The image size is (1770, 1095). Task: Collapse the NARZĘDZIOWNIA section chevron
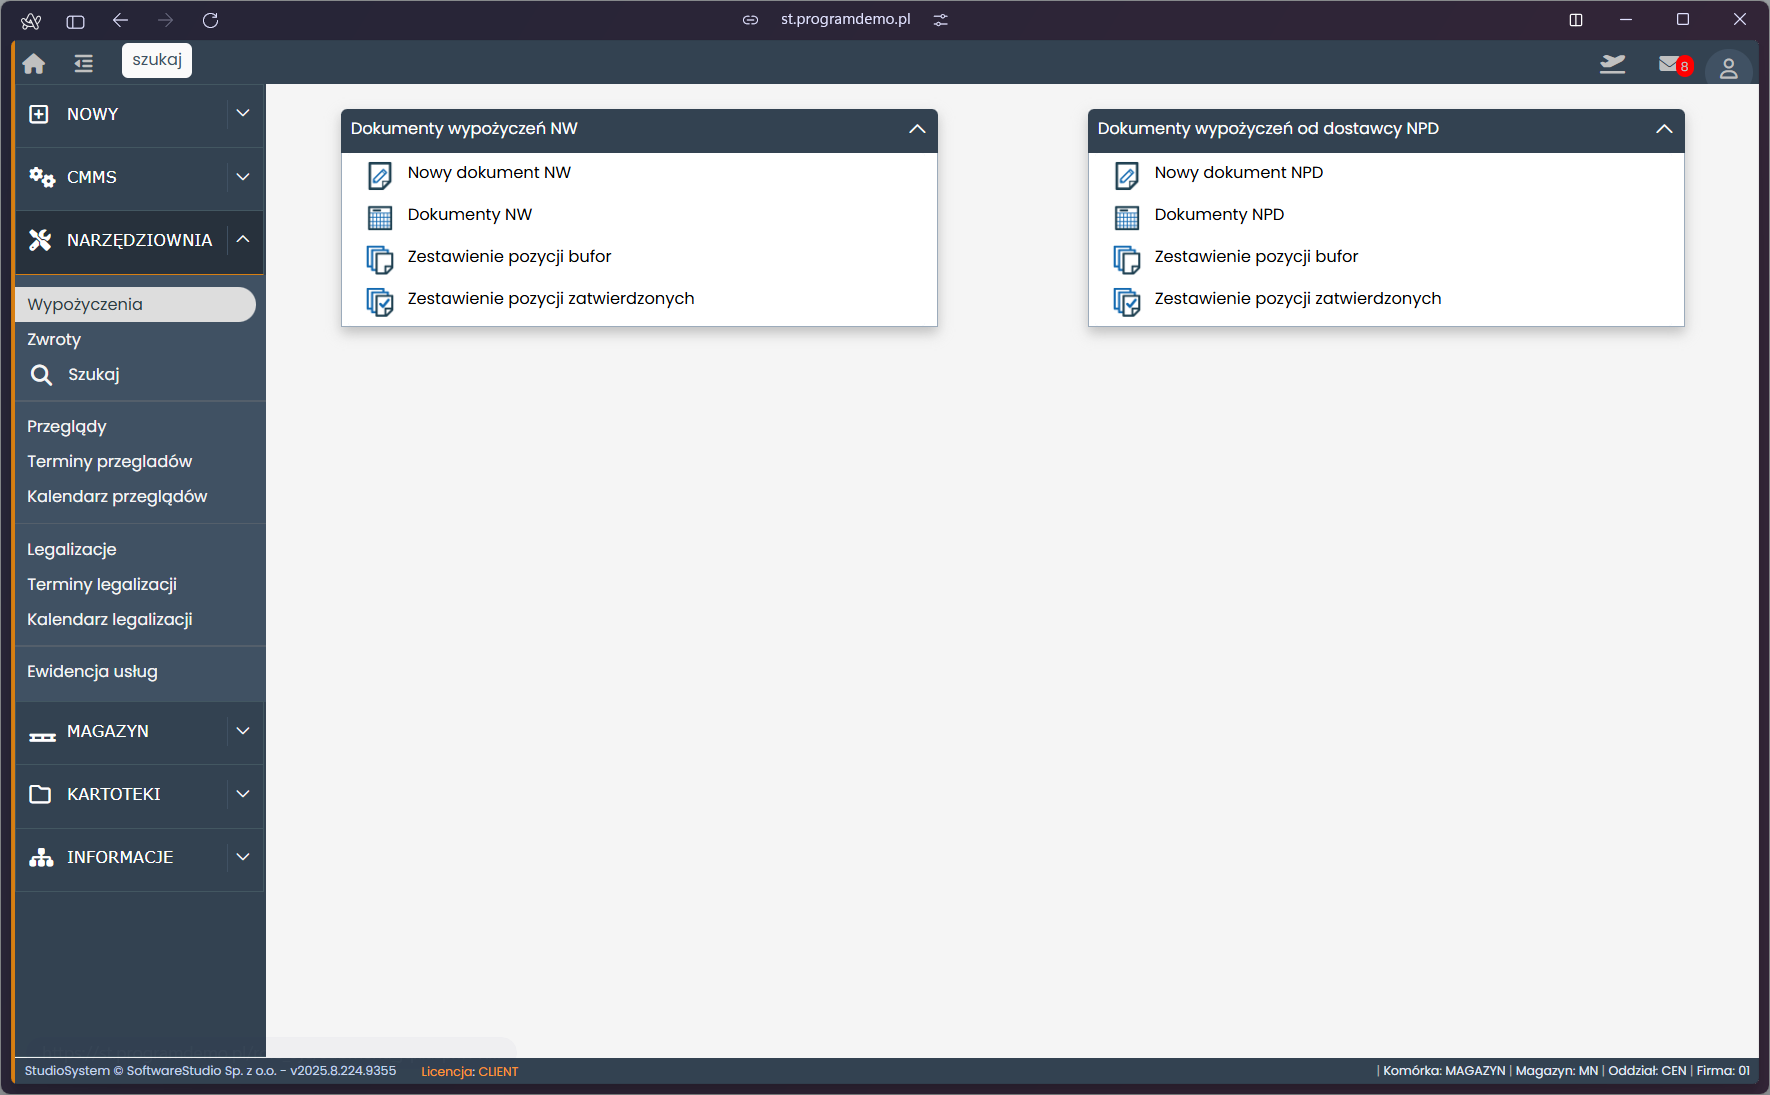pos(243,239)
